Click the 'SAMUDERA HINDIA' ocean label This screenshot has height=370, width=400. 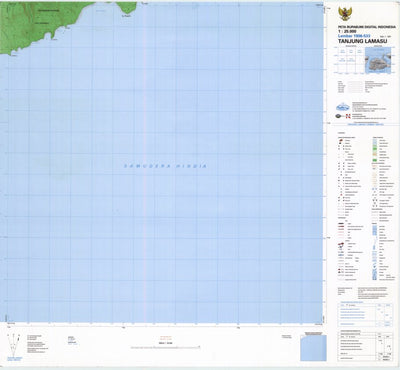coord(165,166)
